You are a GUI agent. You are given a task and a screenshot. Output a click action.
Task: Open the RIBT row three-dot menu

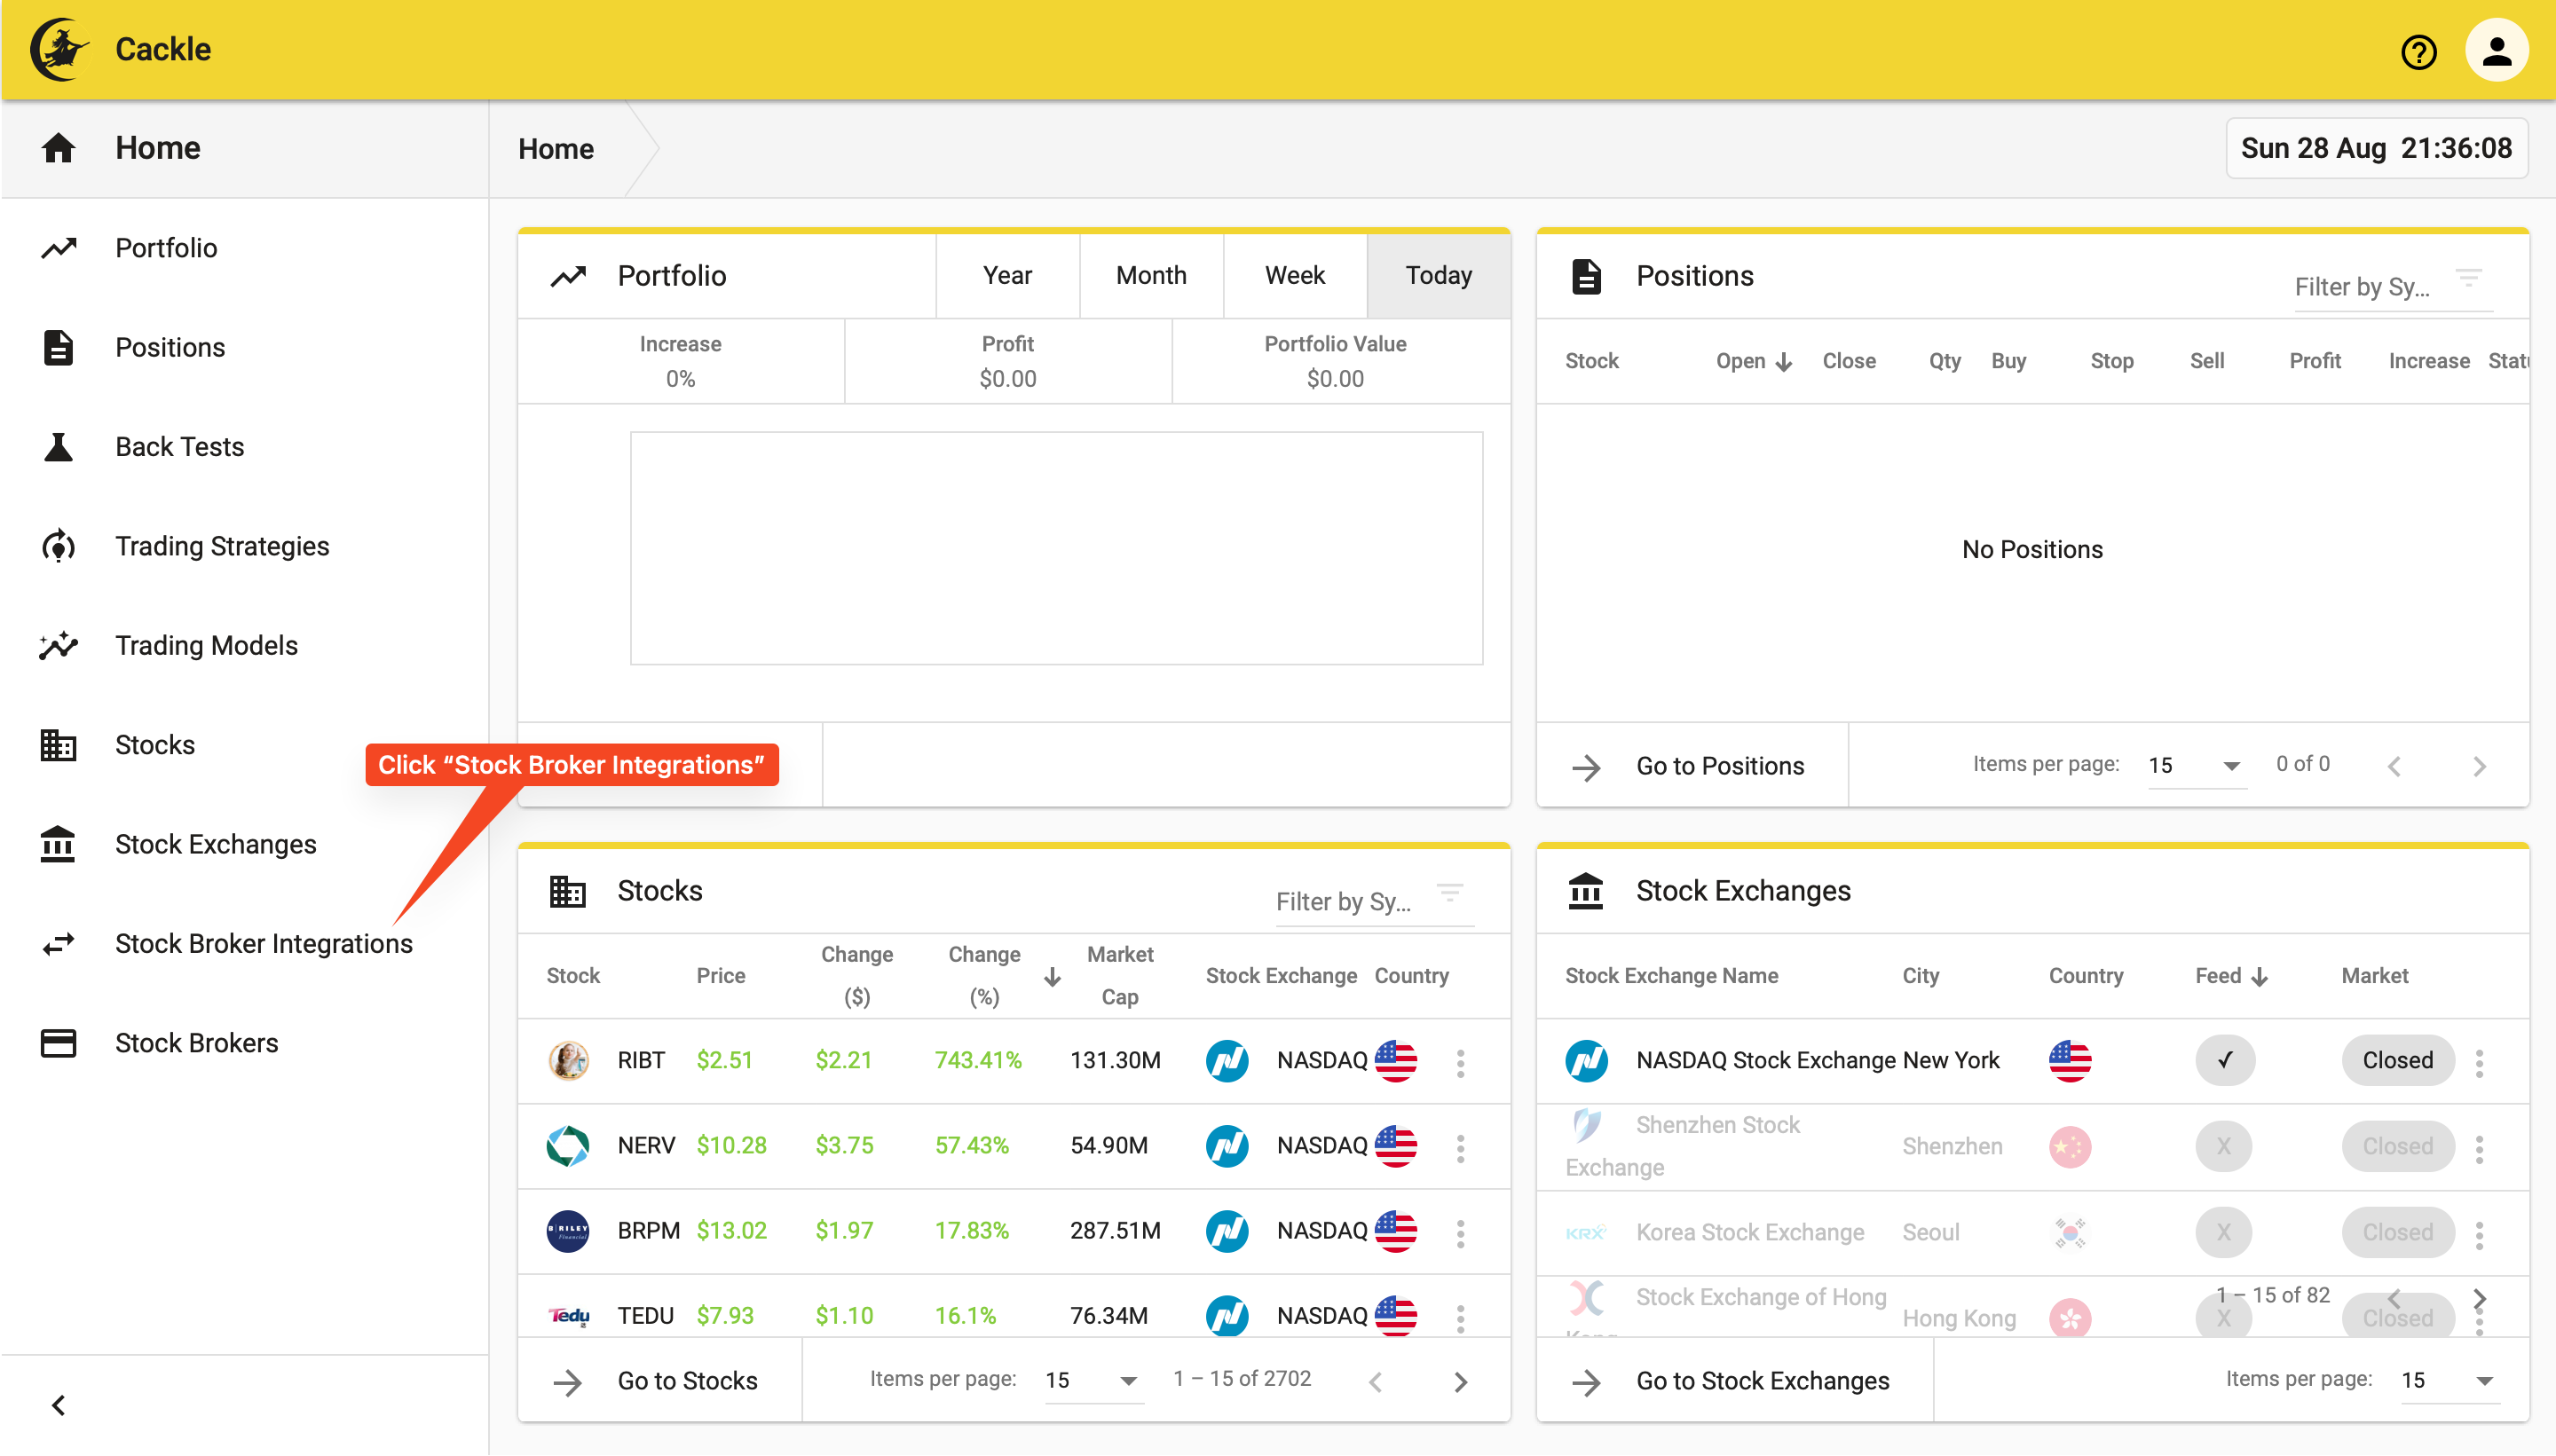click(x=1460, y=1062)
